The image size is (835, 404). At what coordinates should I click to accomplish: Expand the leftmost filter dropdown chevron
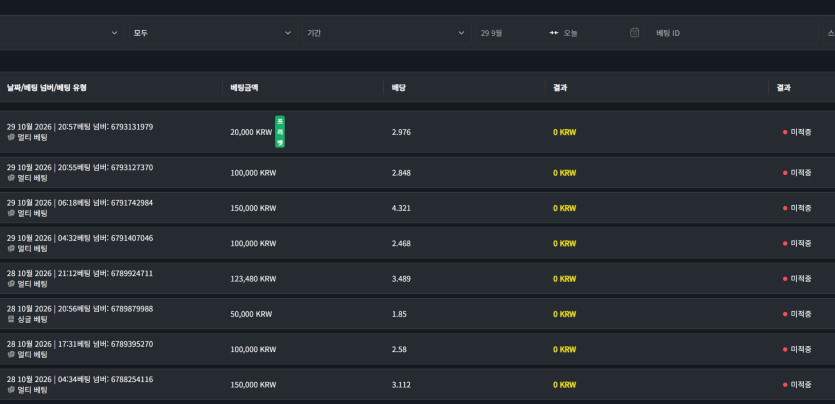(x=114, y=33)
